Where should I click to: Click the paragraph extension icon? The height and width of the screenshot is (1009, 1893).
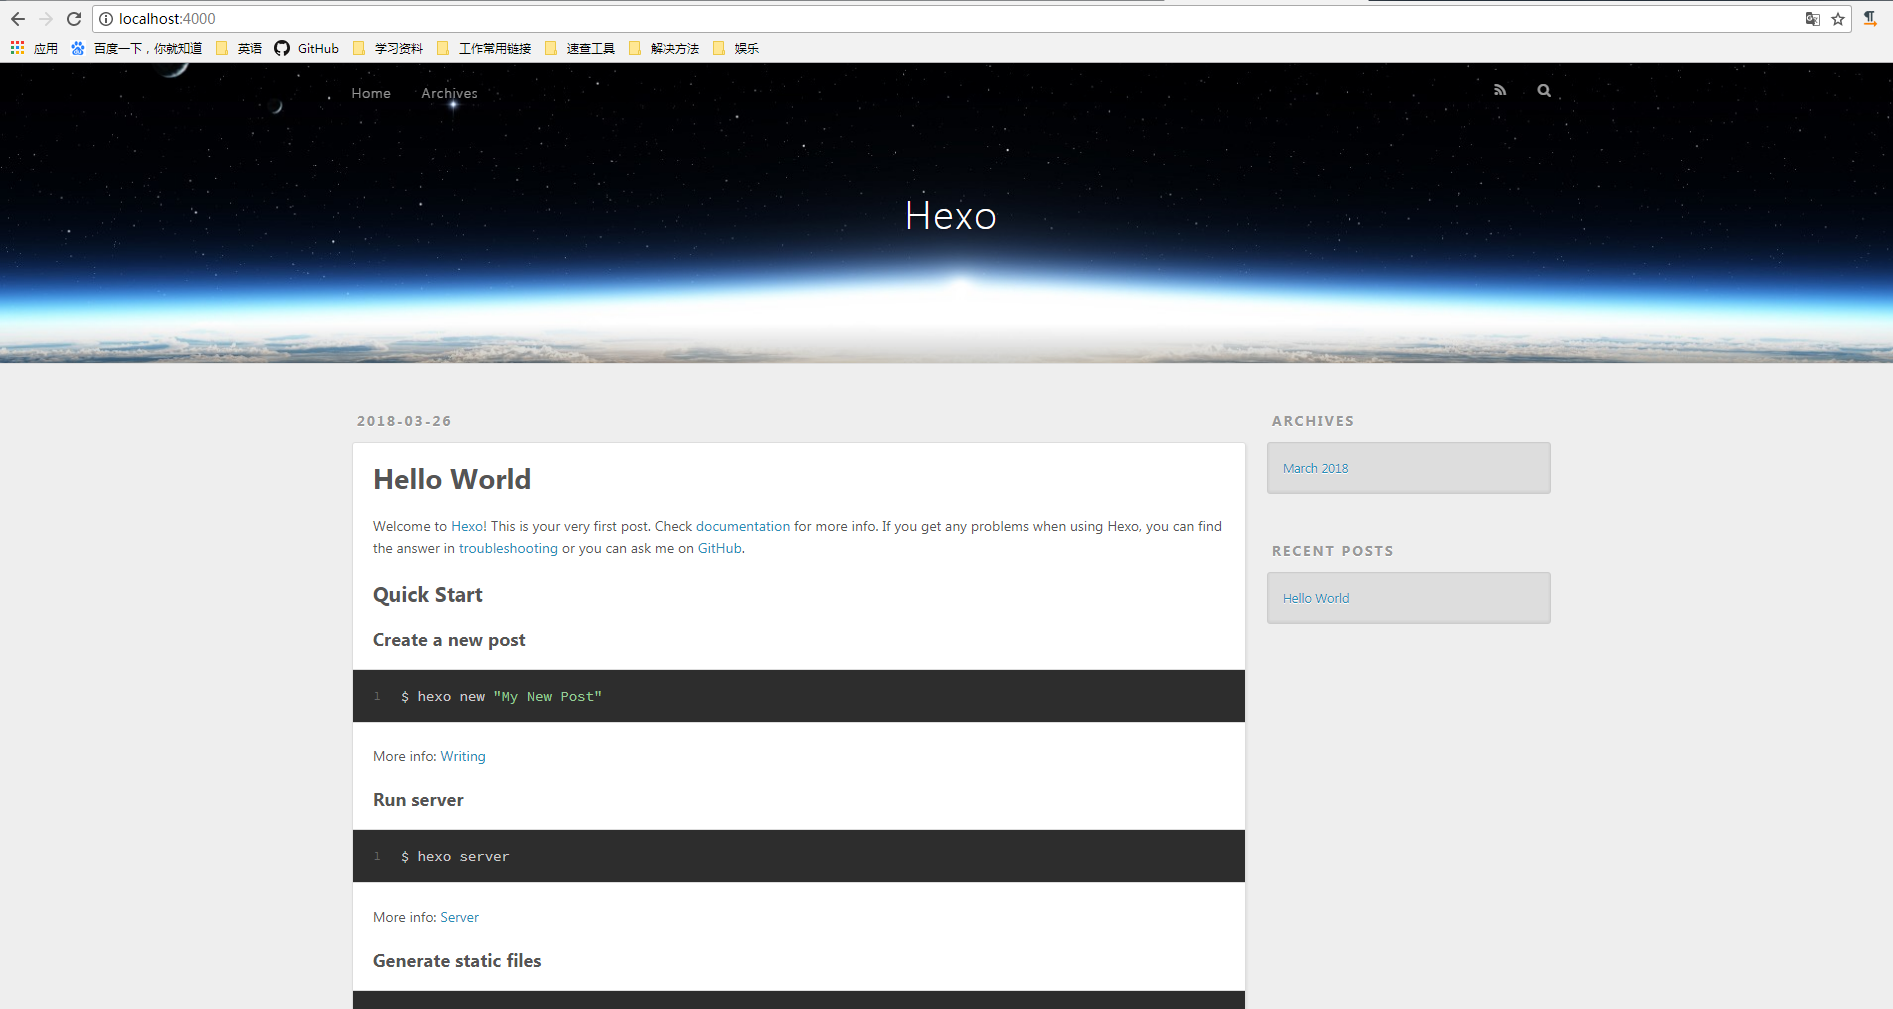coord(1870,19)
